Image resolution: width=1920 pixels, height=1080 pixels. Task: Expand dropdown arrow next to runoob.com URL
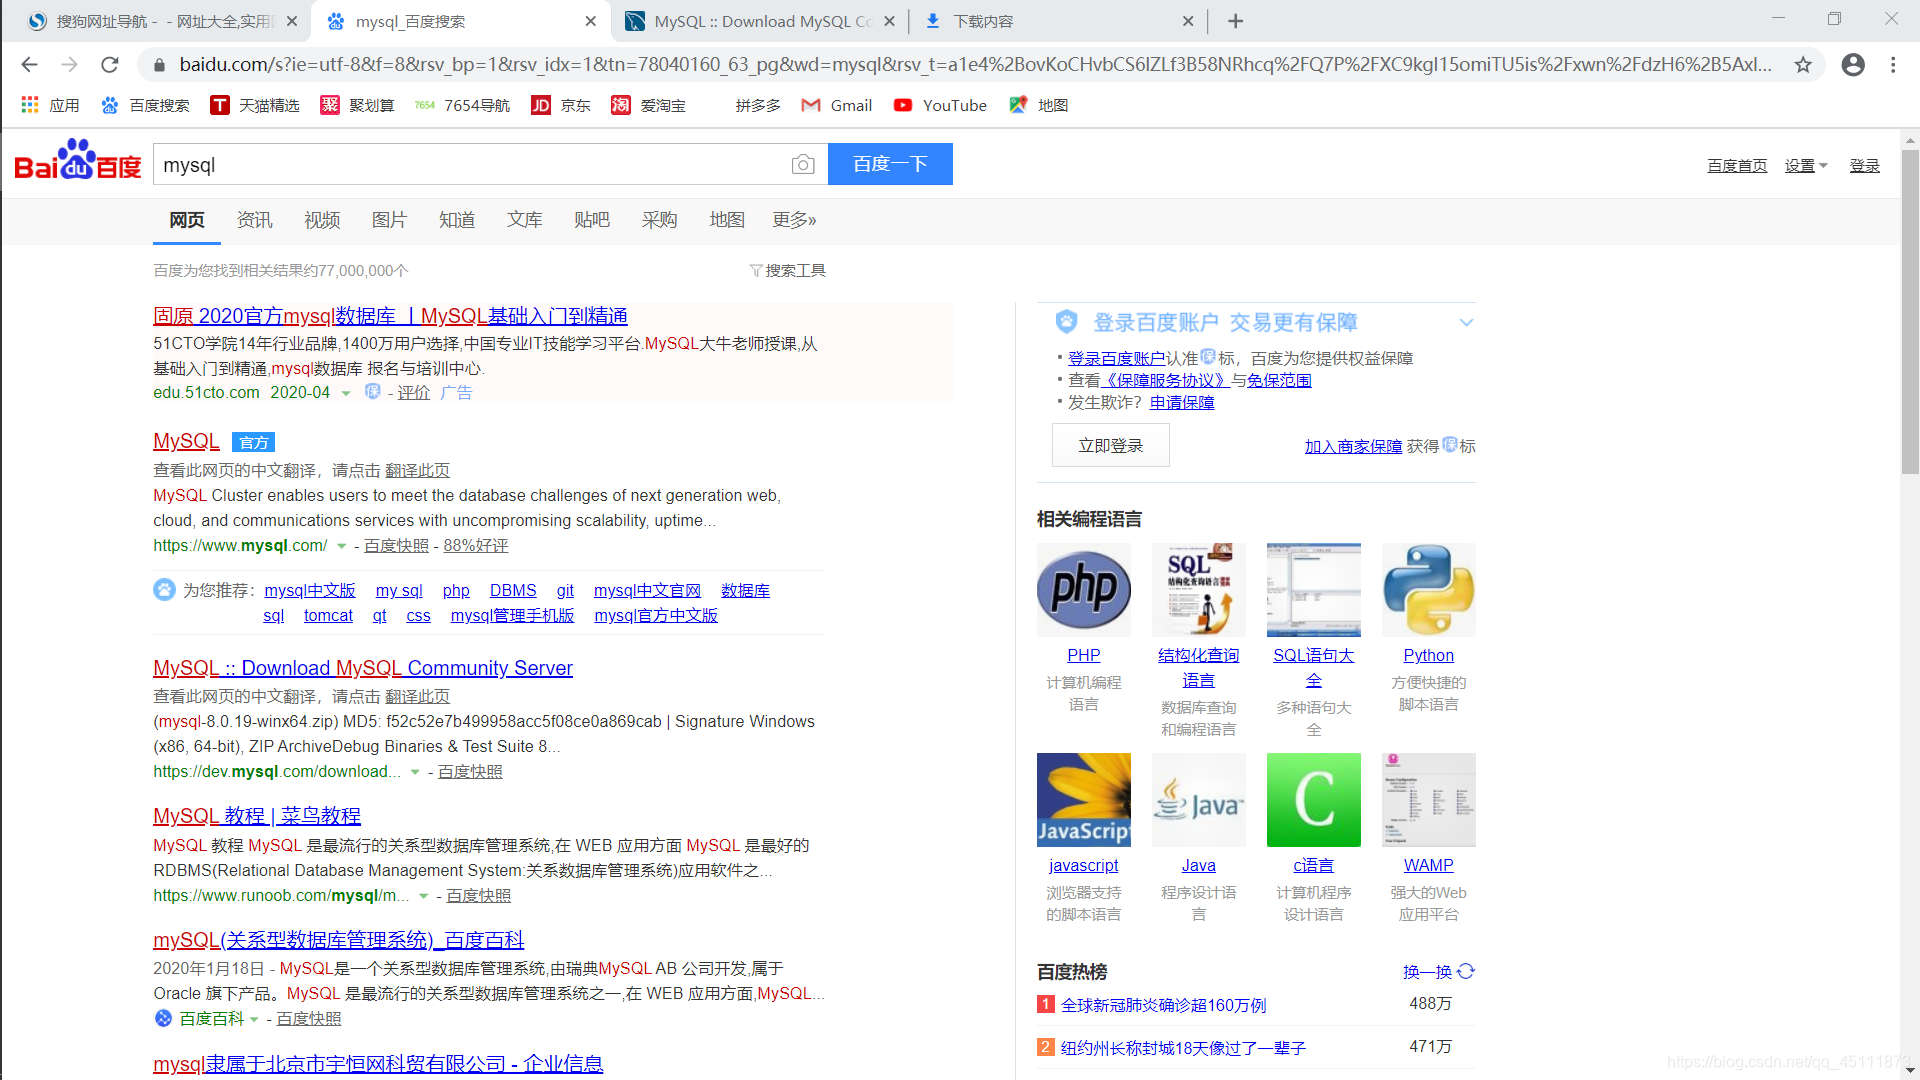pos(424,896)
